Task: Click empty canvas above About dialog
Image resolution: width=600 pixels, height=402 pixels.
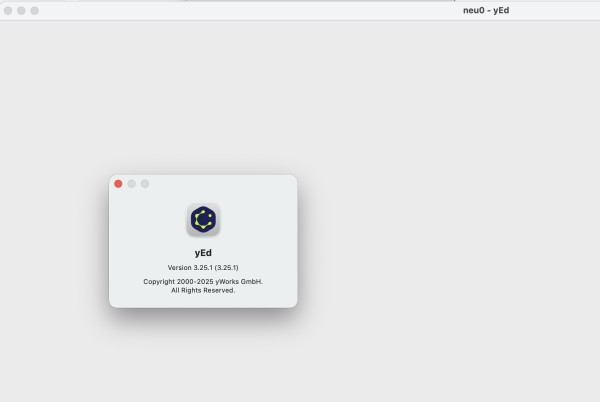Action: (203, 100)
